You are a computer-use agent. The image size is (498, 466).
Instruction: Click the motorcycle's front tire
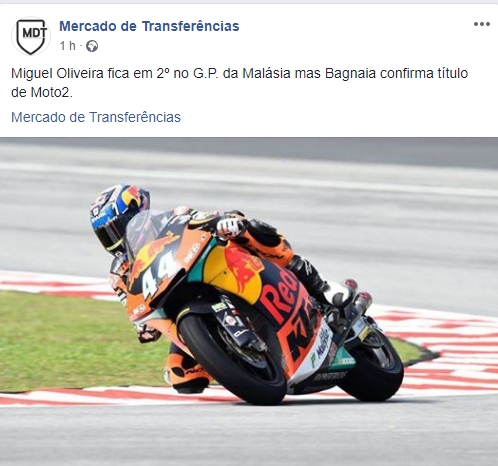[x=231, y=353]
